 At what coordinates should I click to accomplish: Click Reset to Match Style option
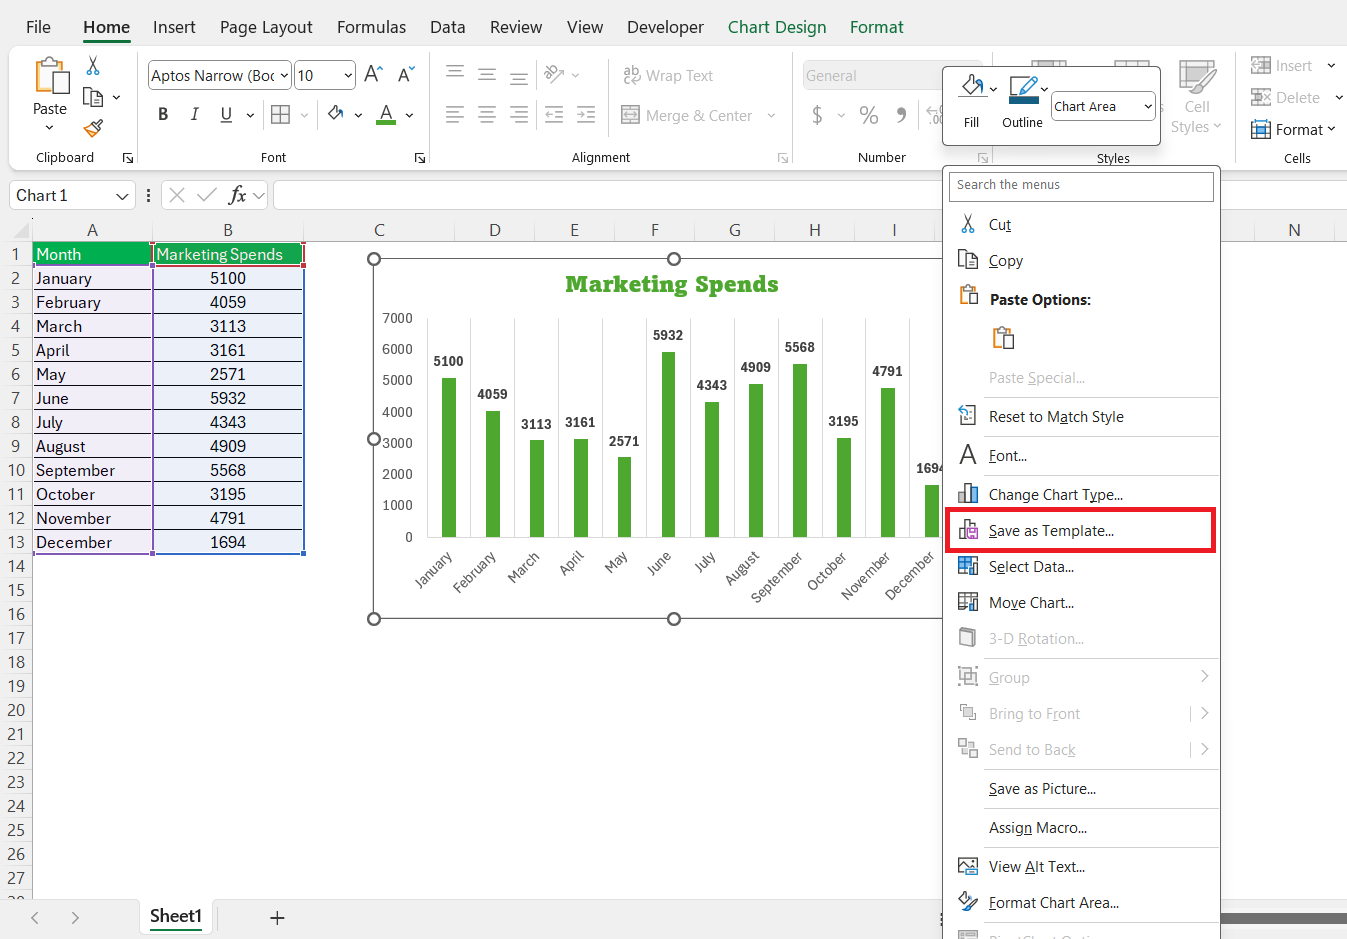[1081, 417]
